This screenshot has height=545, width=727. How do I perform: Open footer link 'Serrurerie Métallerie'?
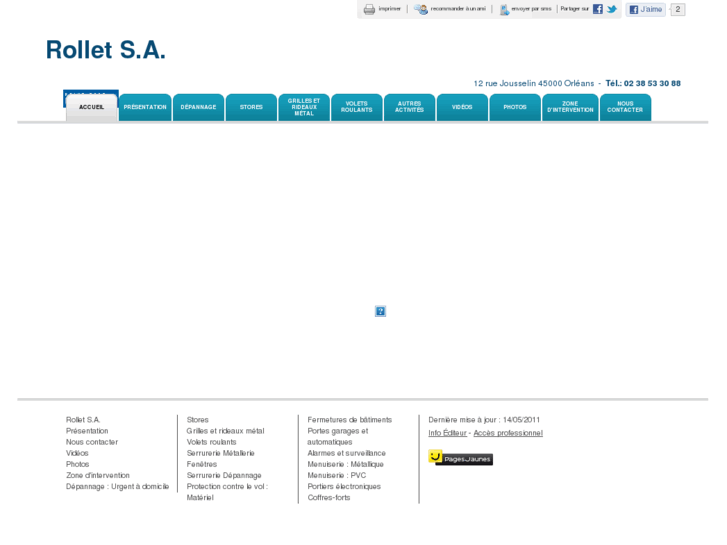tap(221, 453)
